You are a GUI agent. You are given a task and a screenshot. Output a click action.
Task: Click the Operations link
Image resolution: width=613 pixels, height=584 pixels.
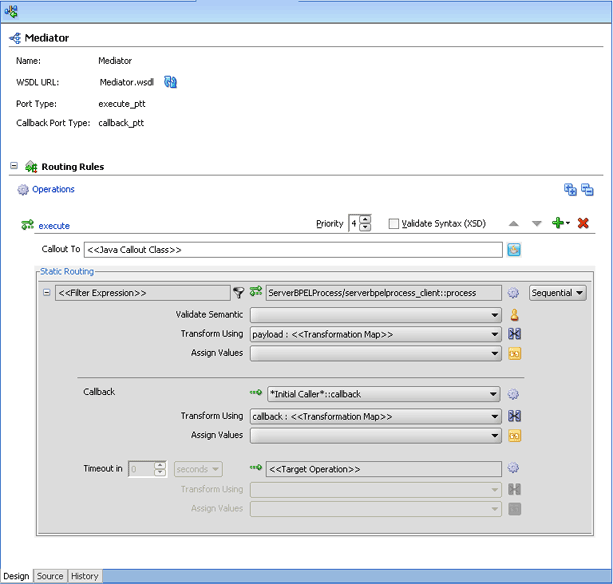[x=53, y=189]
